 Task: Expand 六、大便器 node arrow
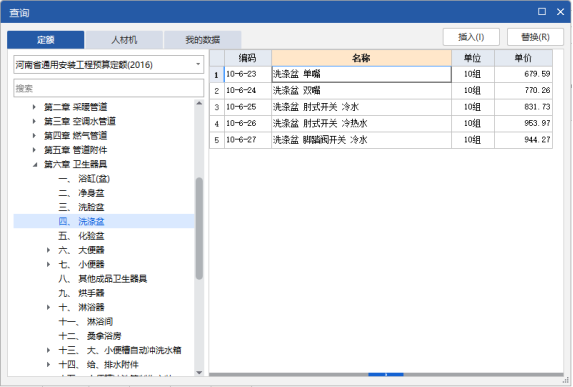click(x=48, y=250)
